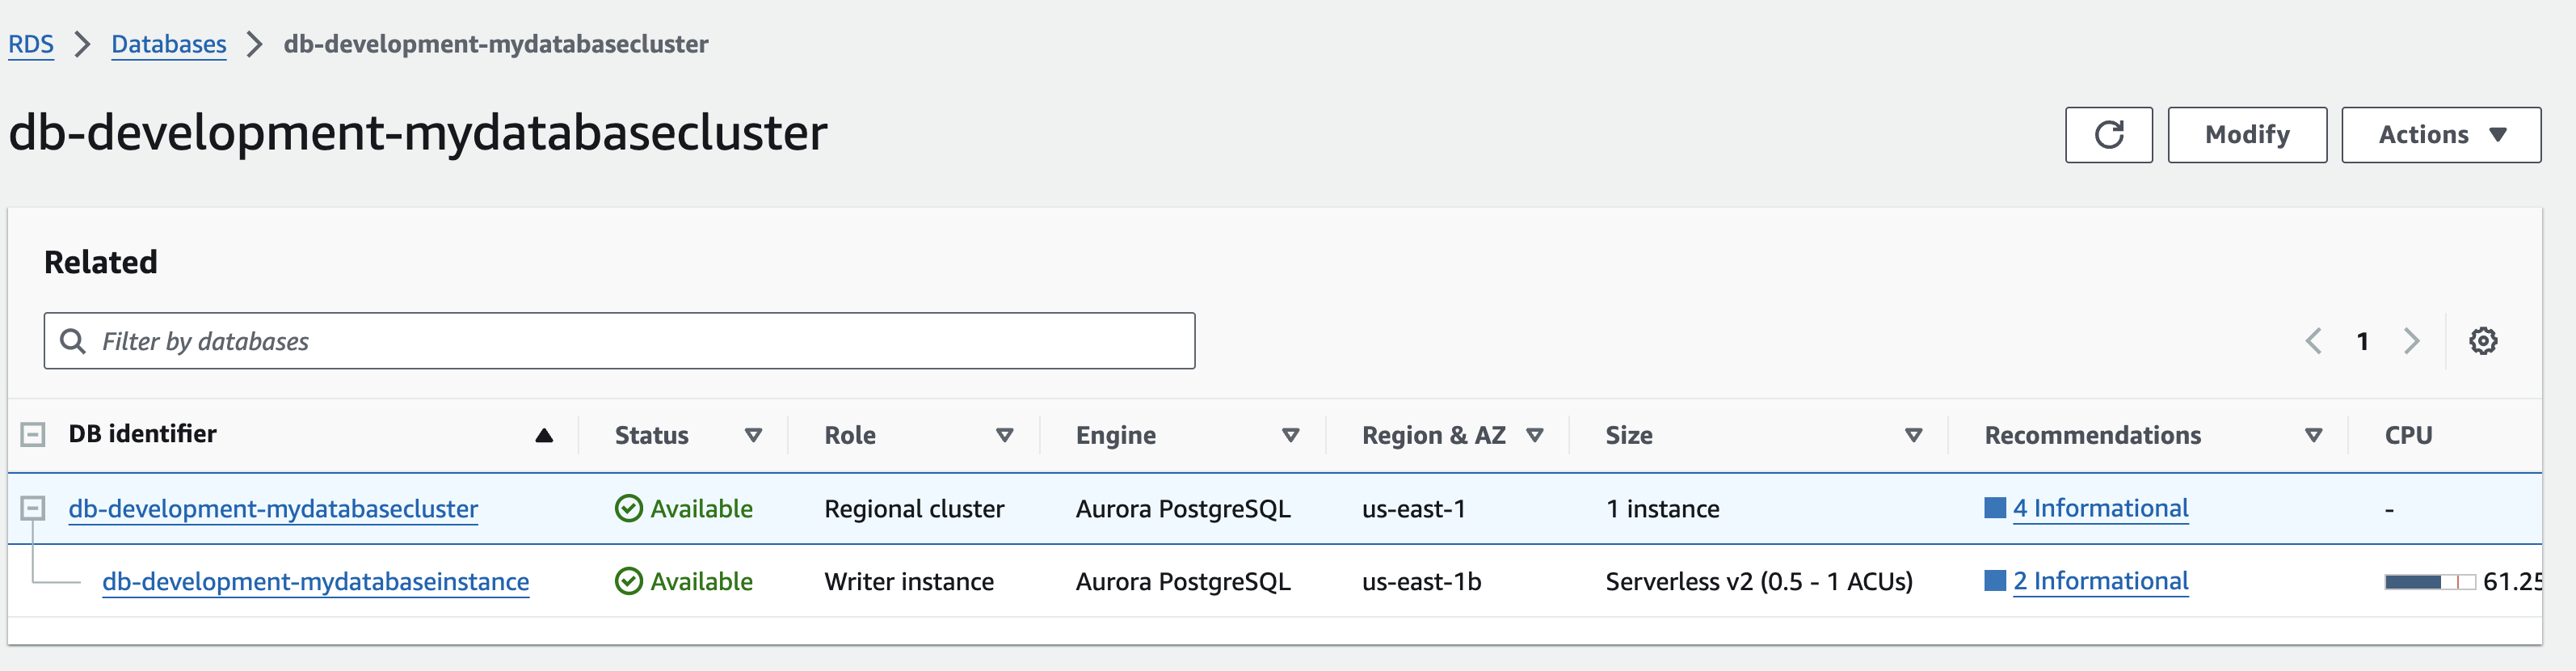The image size is (2576, 671).
Task: Click "Regional cluster" role cell
Action: [914, 508]
